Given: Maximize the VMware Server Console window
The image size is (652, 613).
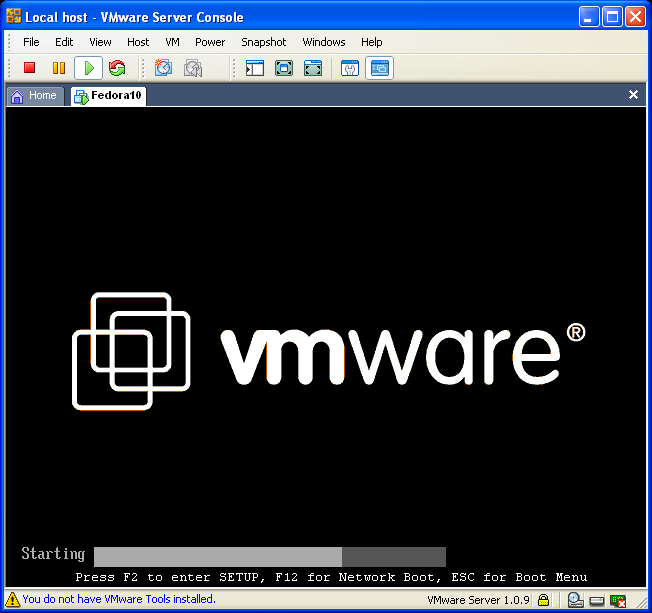Looking at the screenshot, I should point(612,17).
